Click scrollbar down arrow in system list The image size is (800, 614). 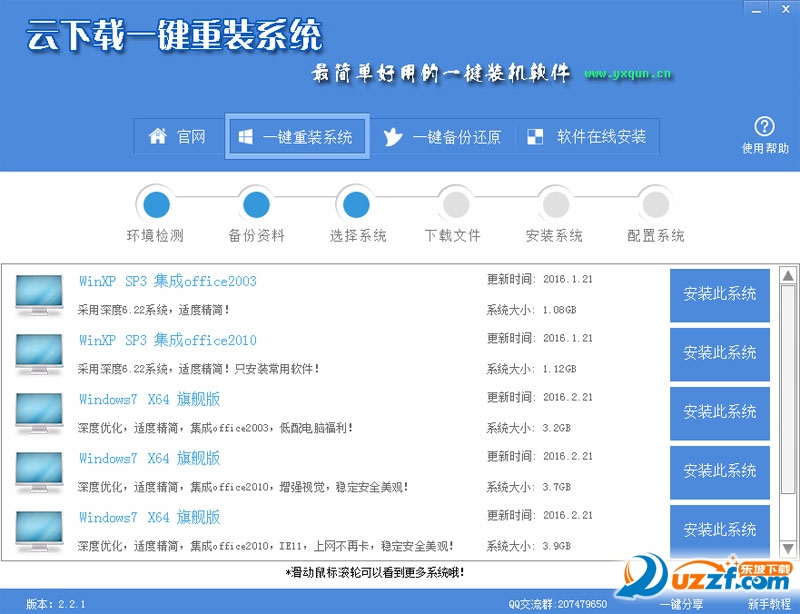coord(788,549)
